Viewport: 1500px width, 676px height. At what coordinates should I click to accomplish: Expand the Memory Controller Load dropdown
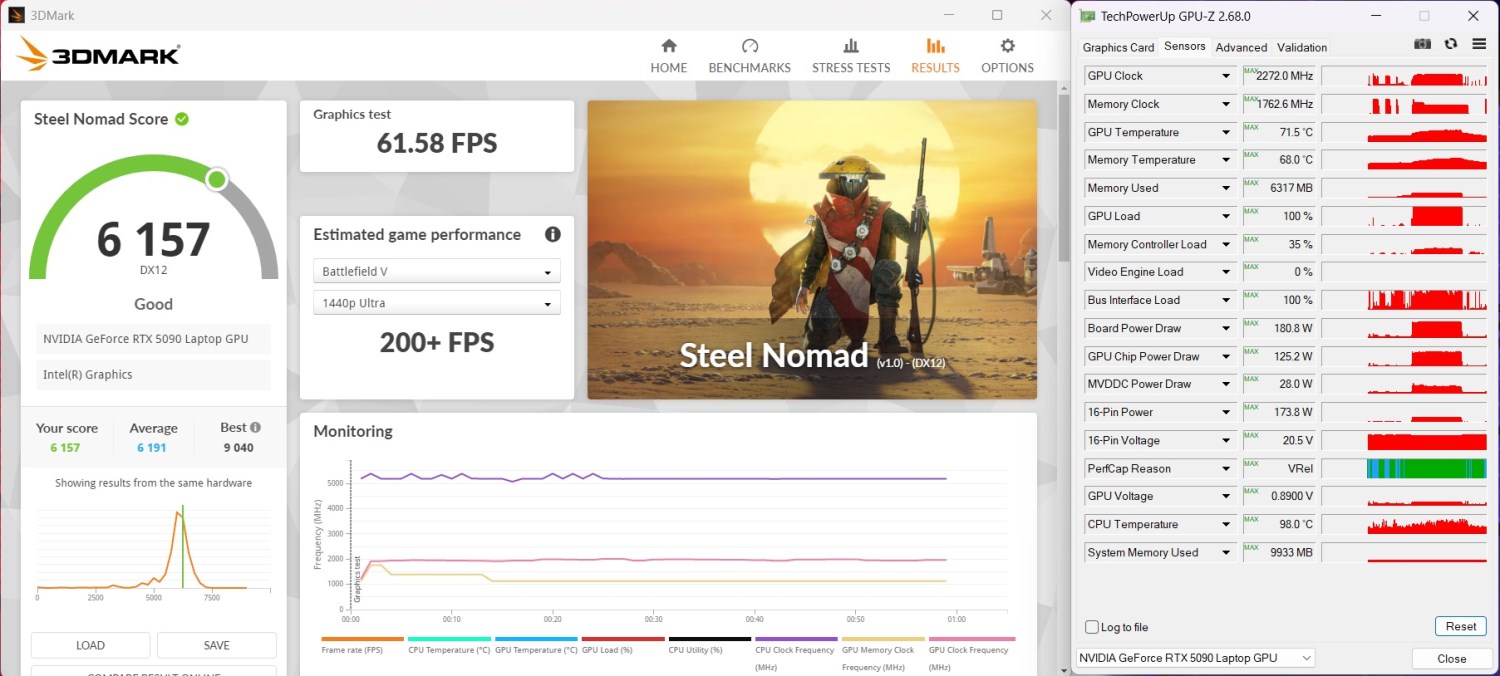point(1226,244)
